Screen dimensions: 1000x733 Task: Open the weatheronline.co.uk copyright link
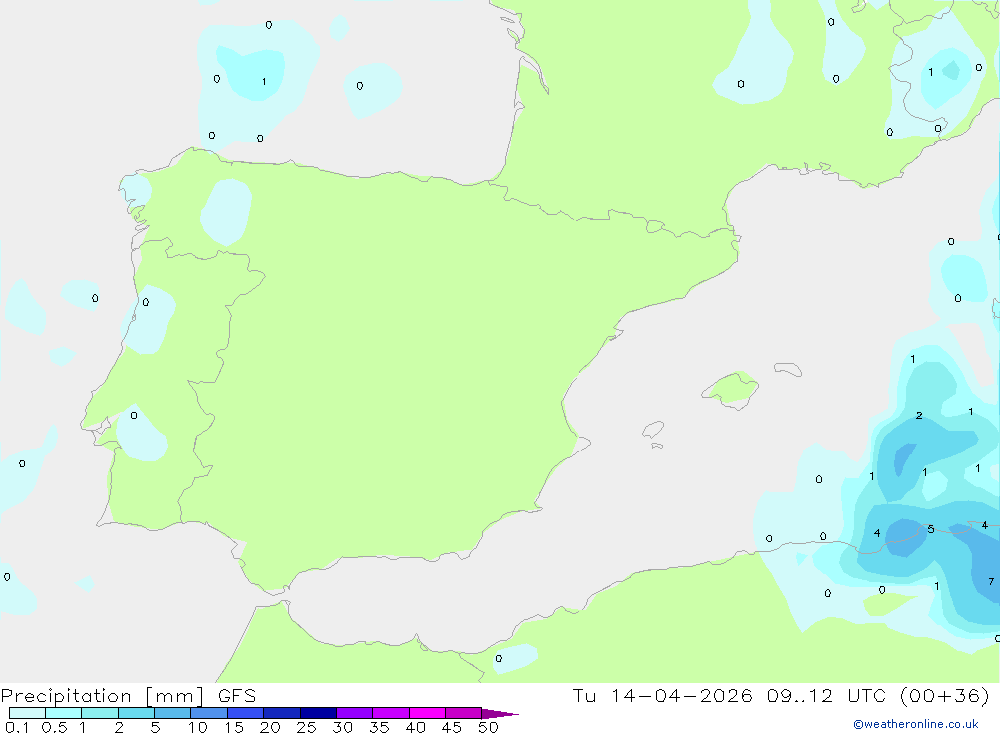pos(916,724)
